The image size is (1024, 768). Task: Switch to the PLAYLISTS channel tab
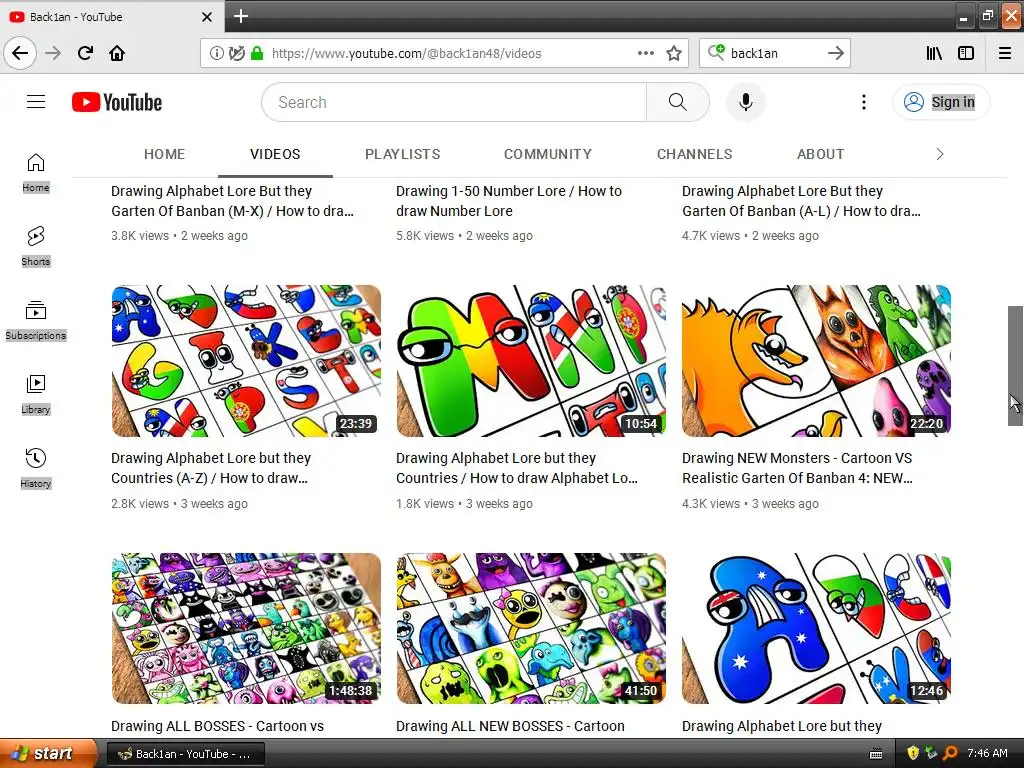point(402,154)
